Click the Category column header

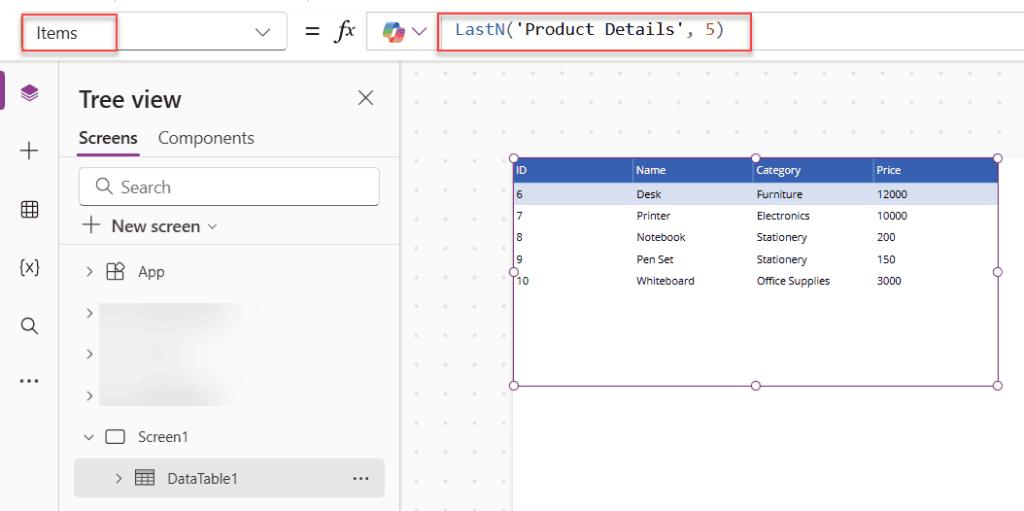[813, 170]
